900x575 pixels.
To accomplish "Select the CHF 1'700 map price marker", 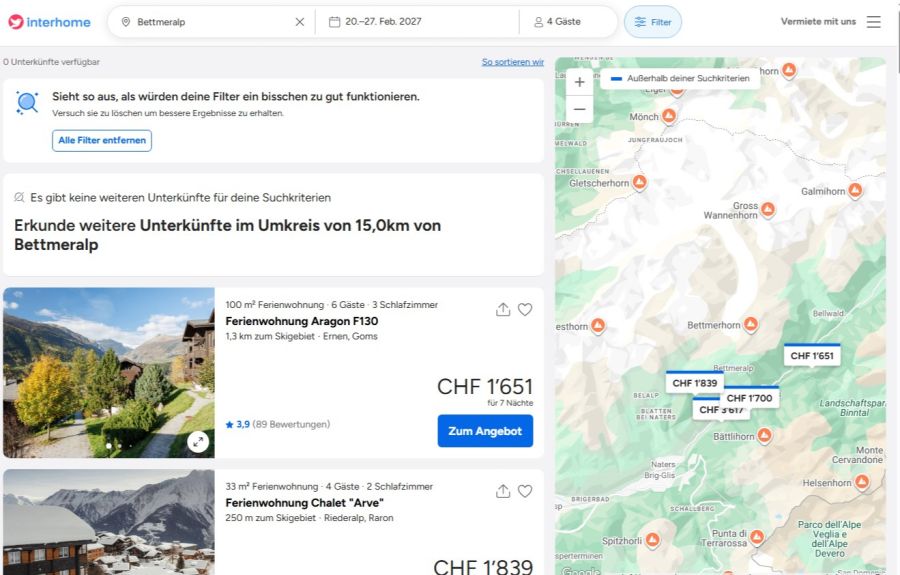I will coord(750,398).
